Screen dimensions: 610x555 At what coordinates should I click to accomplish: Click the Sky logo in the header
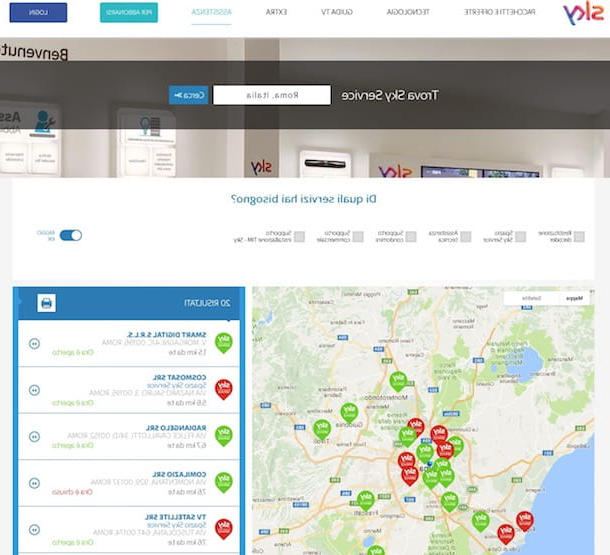[582, 14]
